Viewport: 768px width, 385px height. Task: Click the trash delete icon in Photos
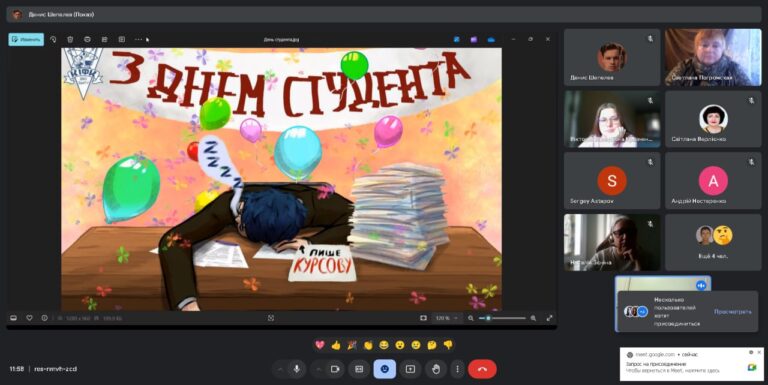(x=70, y=39)
